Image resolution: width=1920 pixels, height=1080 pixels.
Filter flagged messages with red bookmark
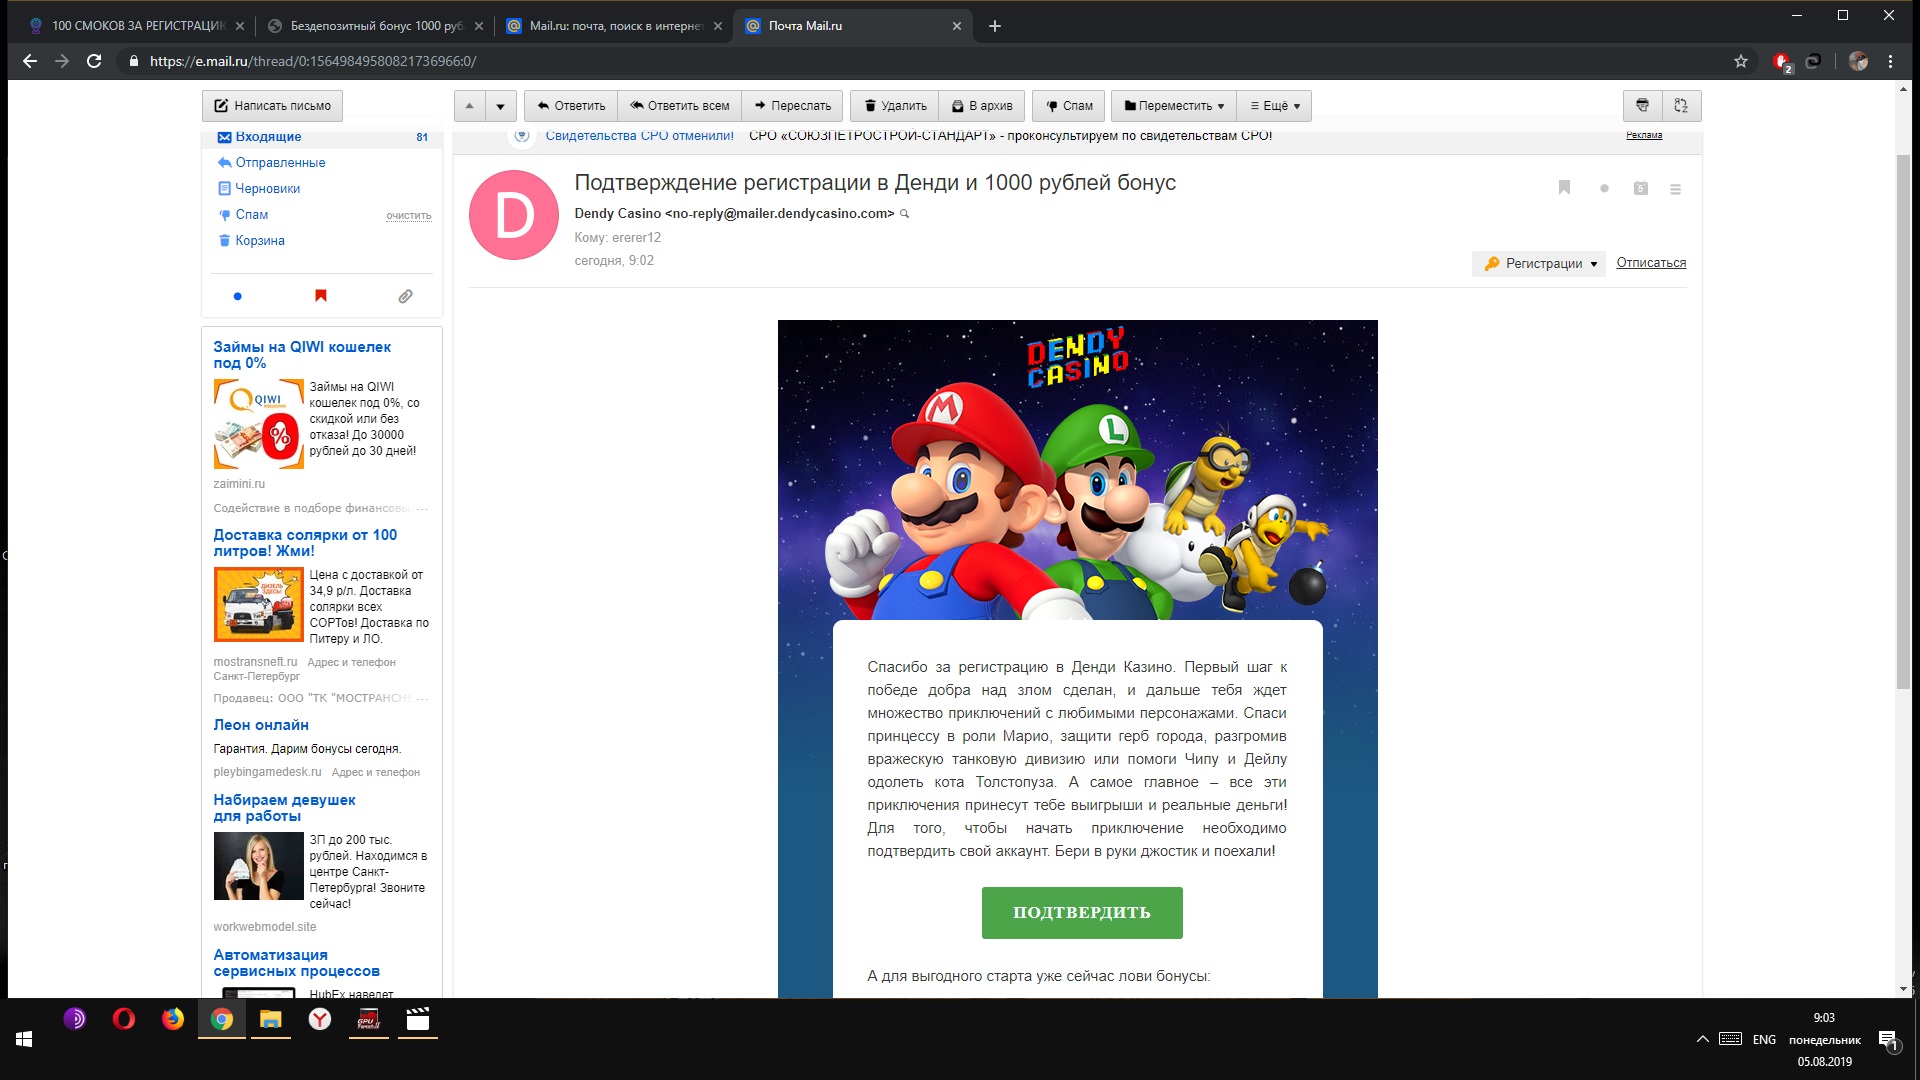coord(321,296)
